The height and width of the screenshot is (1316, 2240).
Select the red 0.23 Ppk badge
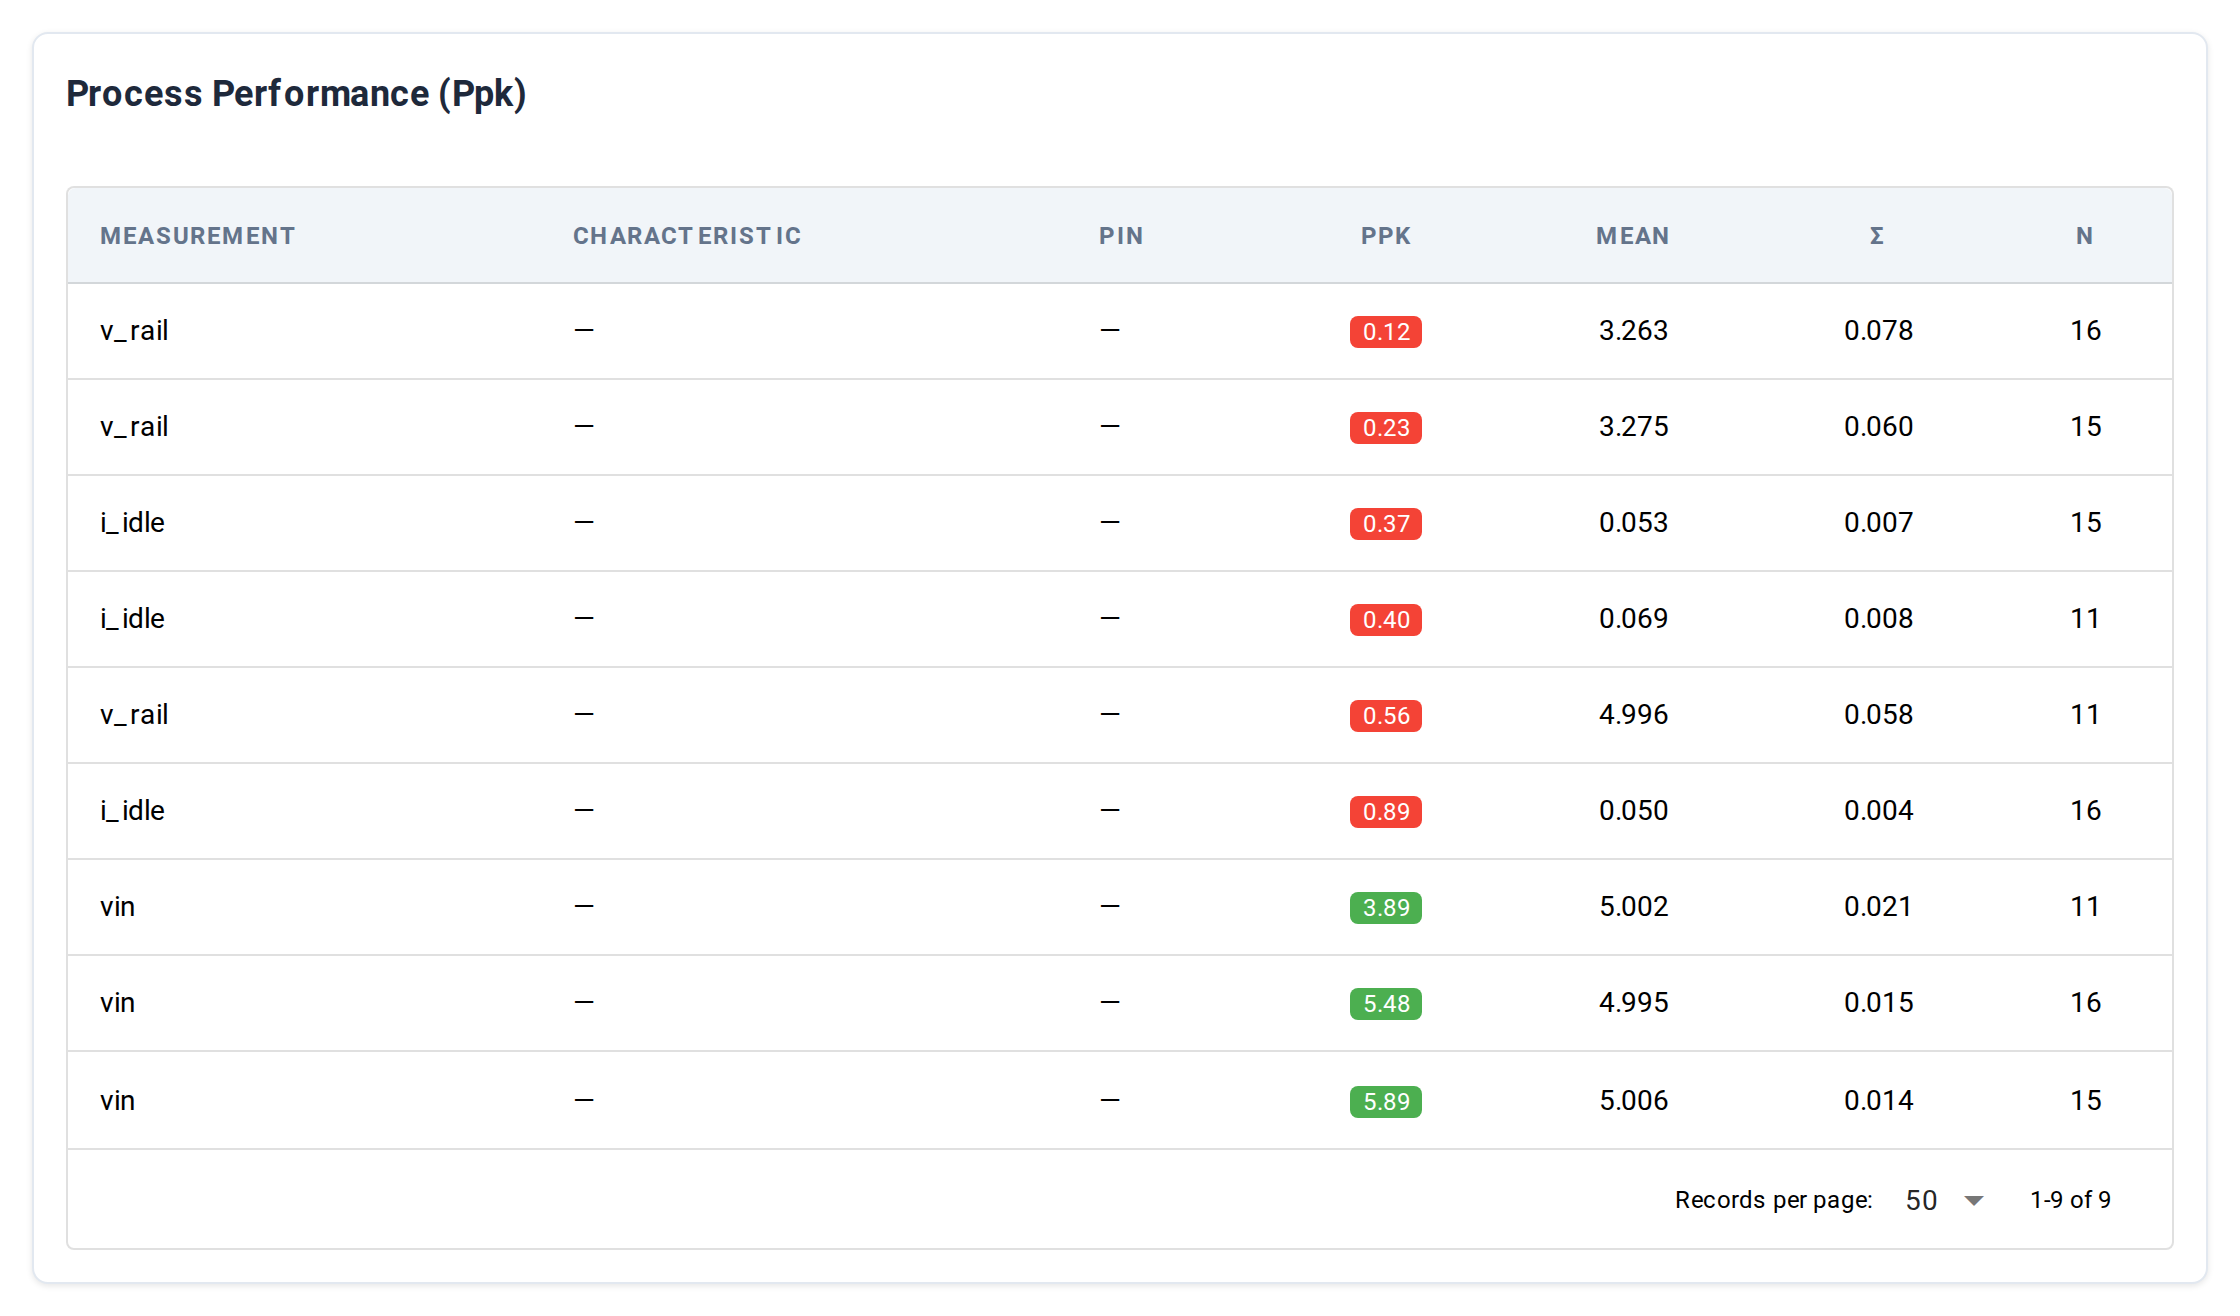(x=1386, y=427)
